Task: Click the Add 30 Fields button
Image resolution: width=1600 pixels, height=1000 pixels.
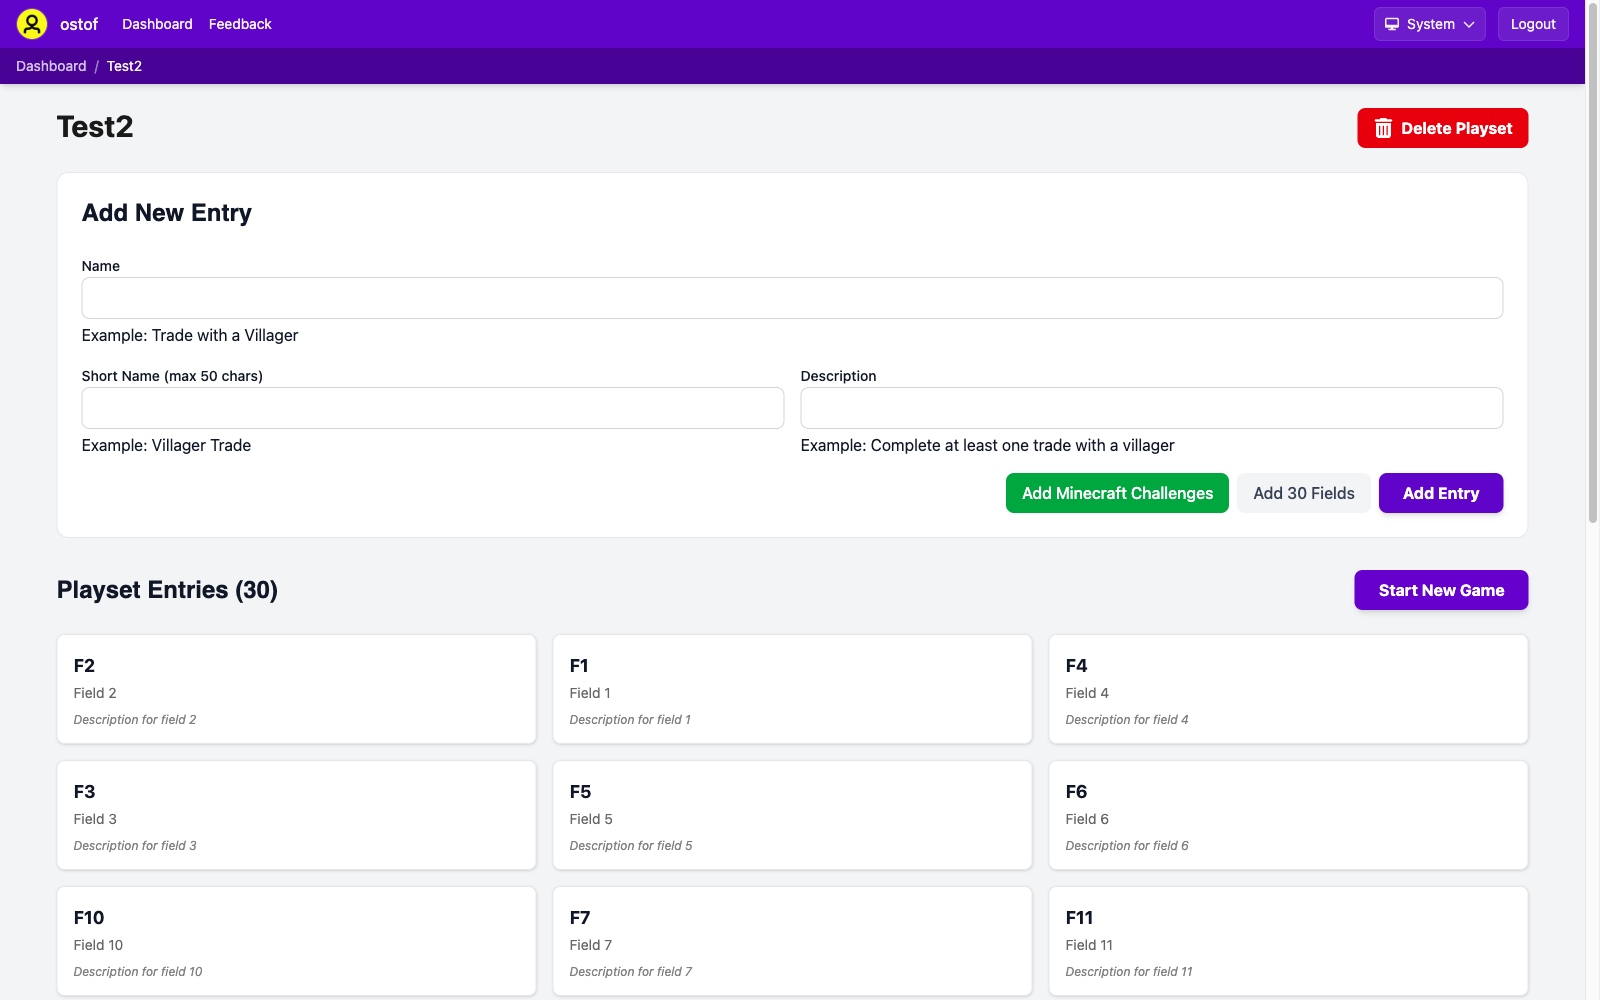Action: point(1303,492)
